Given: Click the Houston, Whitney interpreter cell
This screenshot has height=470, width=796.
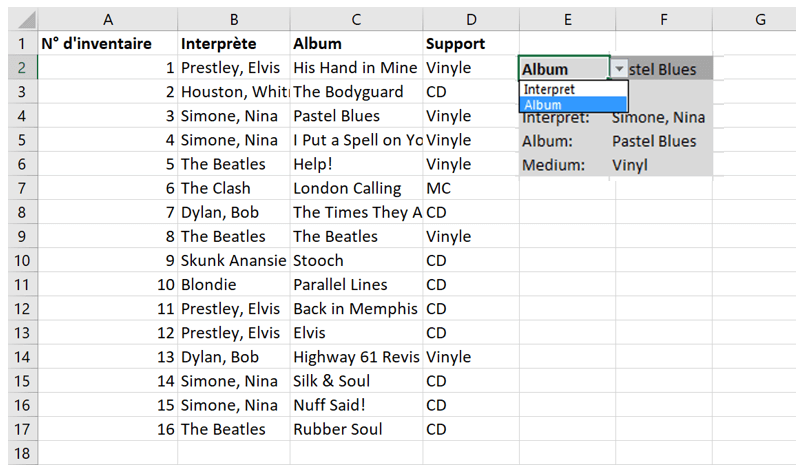Looking at the screenshot, I should click(x=234, y=92).
